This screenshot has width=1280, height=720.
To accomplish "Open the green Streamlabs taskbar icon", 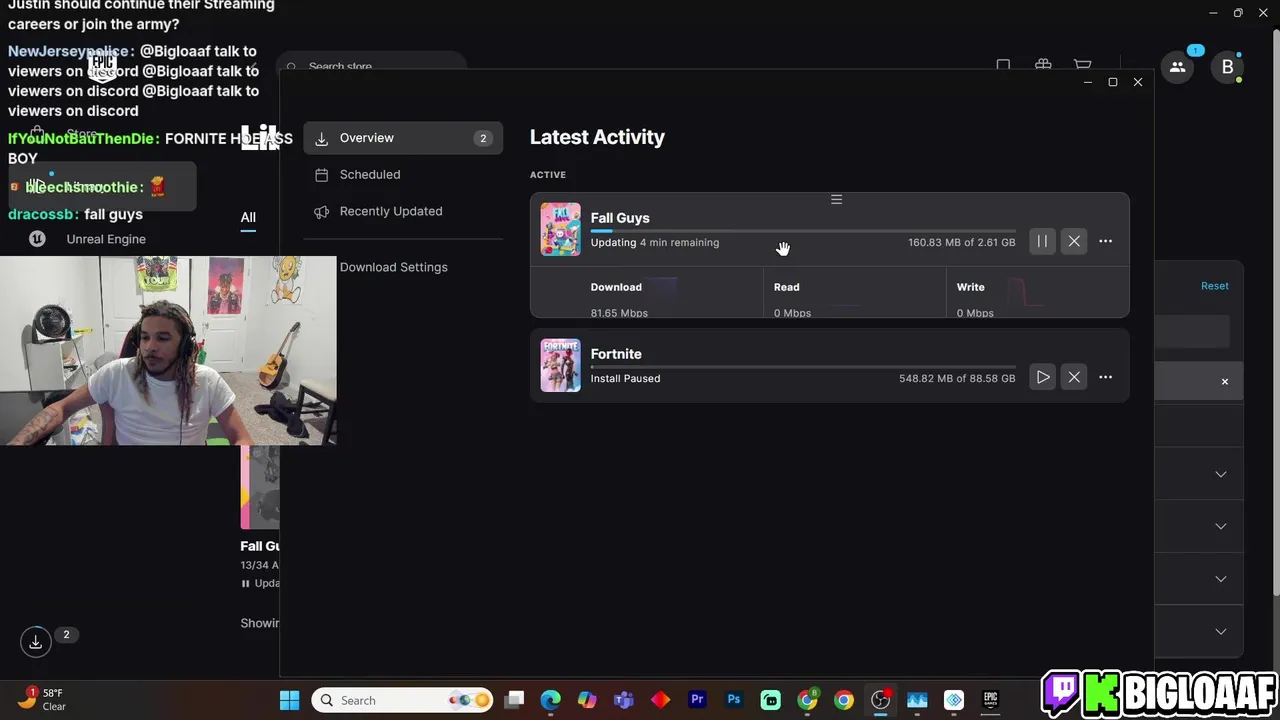I will [x=770, y=700].
